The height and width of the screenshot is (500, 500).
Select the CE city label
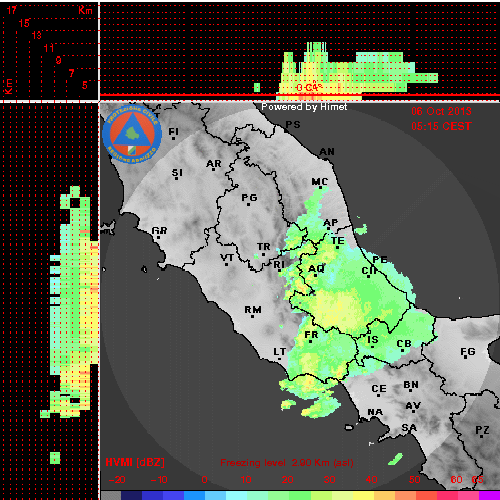379,389
